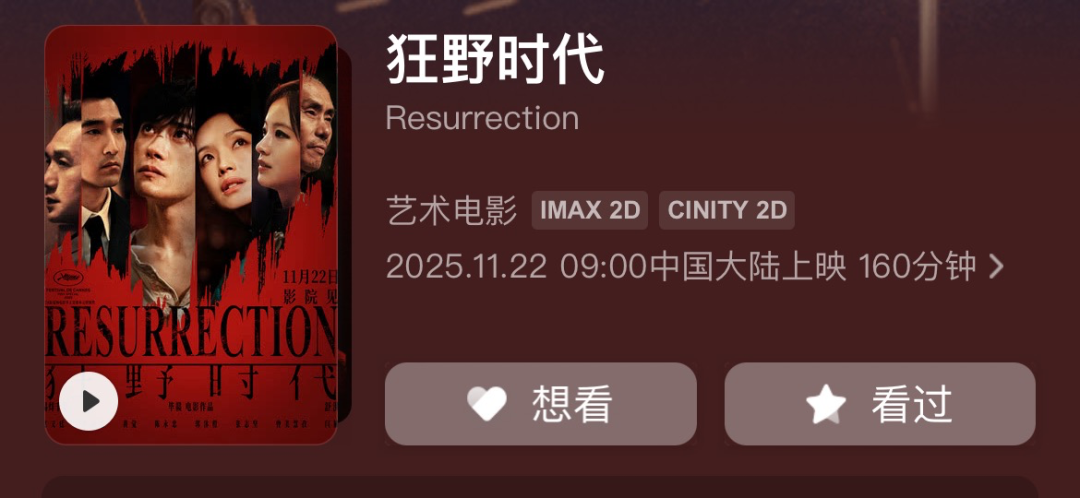The width and height of the screenshot is (1080, 498).
Task: Open the 艺术电影 genre label
Action: [452, 211]
